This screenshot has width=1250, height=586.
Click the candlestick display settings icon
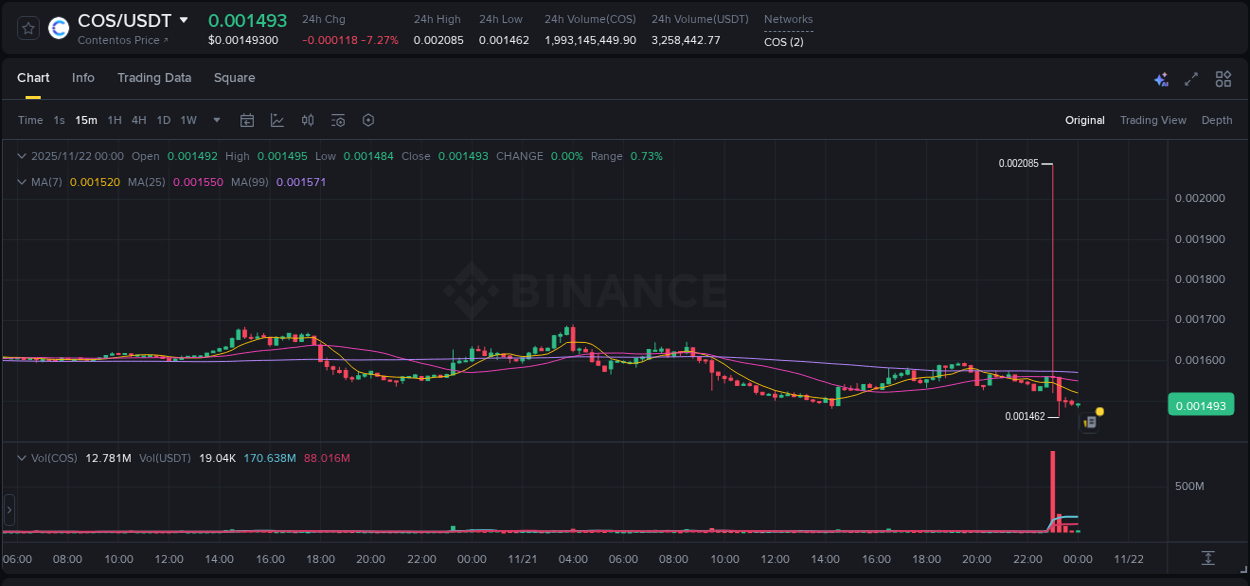(x=307, y=120)
